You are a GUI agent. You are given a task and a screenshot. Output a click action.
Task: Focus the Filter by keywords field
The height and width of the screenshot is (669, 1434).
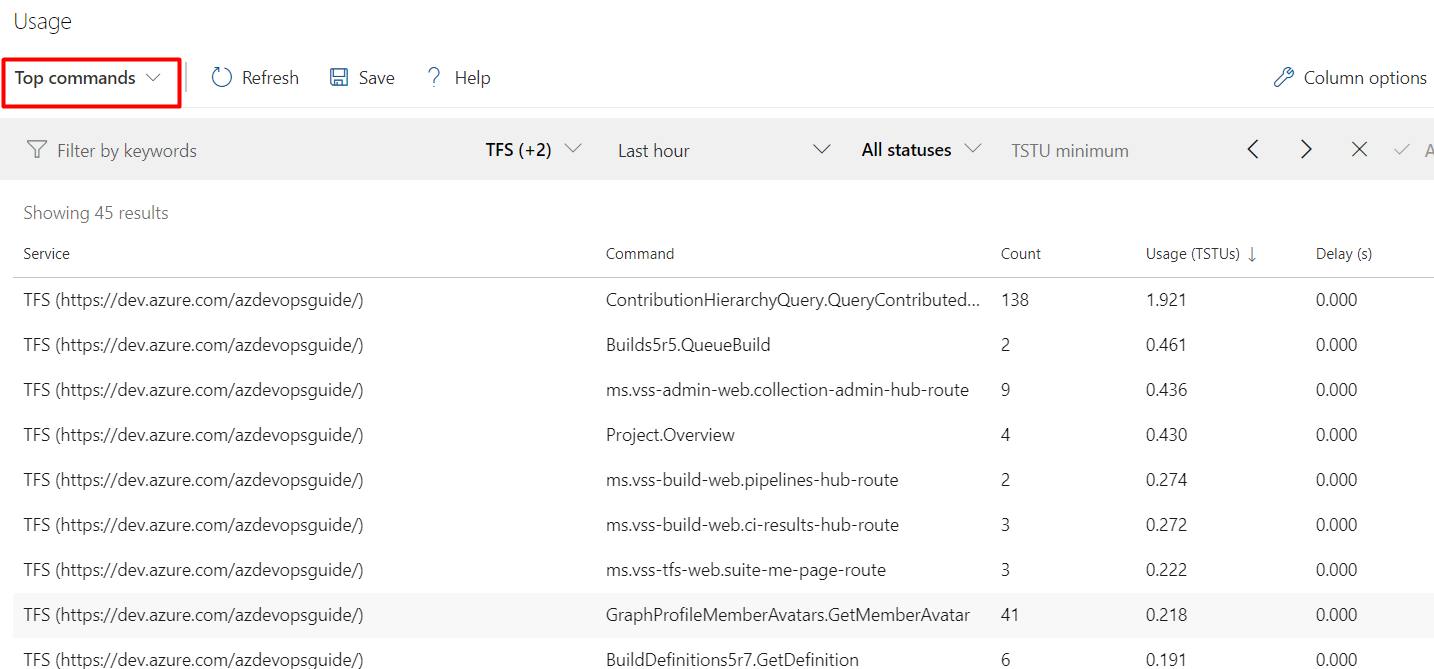click(x=127, y=151)
